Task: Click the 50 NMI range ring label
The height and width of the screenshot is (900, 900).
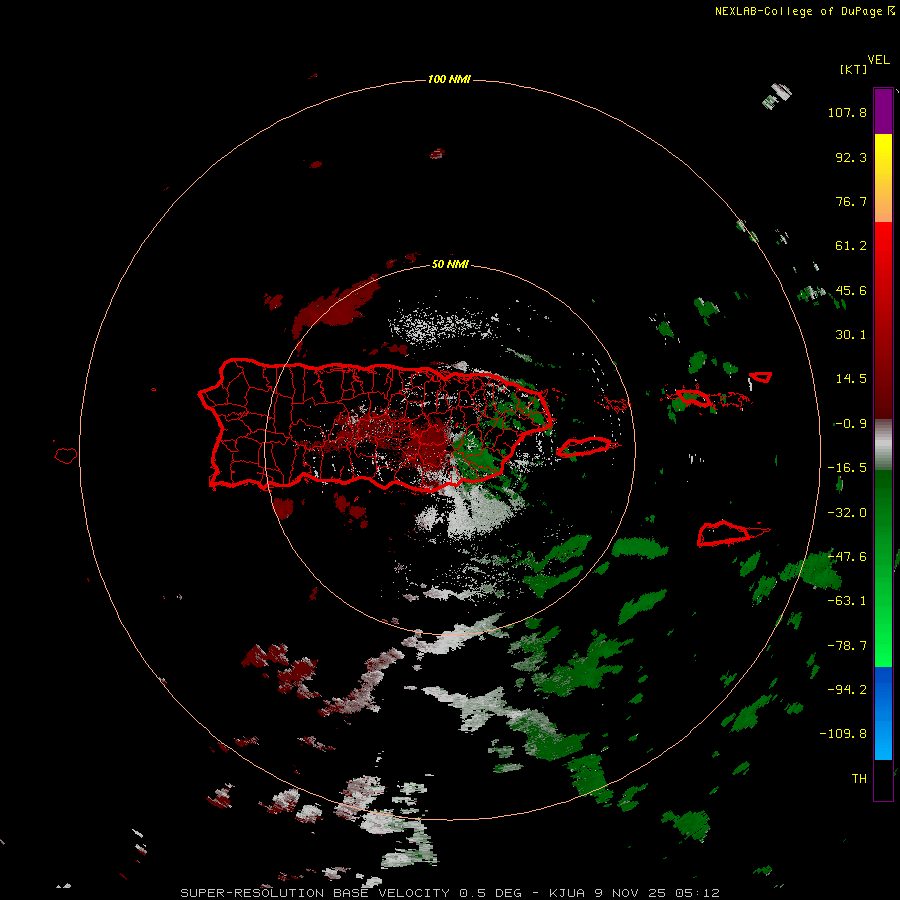Action: tap(450, 264)
